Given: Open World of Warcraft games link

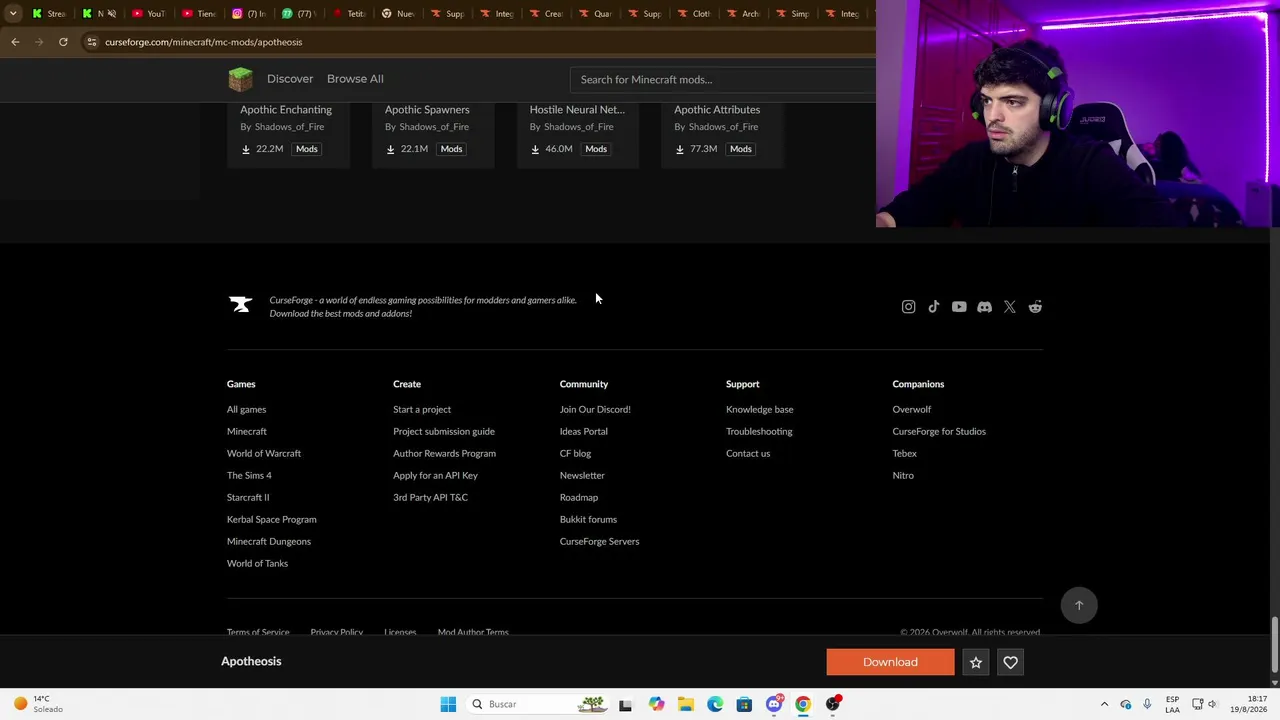Looking at the screenshot, I should click(264, 454).
